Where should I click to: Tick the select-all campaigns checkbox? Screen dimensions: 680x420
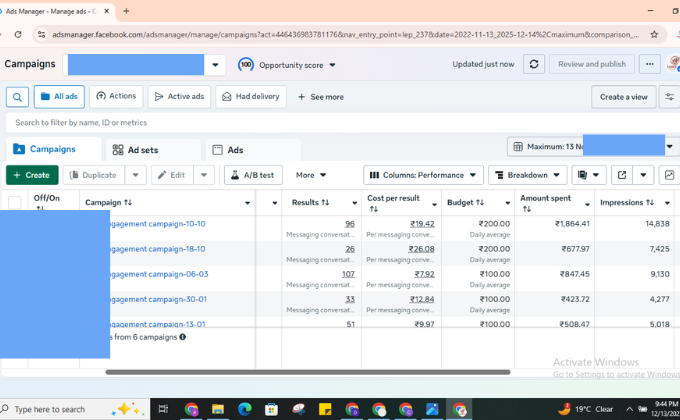click(x=14, y=203)
